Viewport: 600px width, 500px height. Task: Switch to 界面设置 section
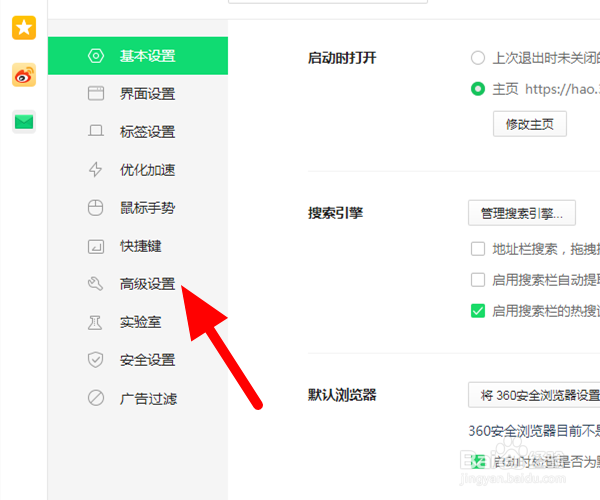tap(138, 94)
